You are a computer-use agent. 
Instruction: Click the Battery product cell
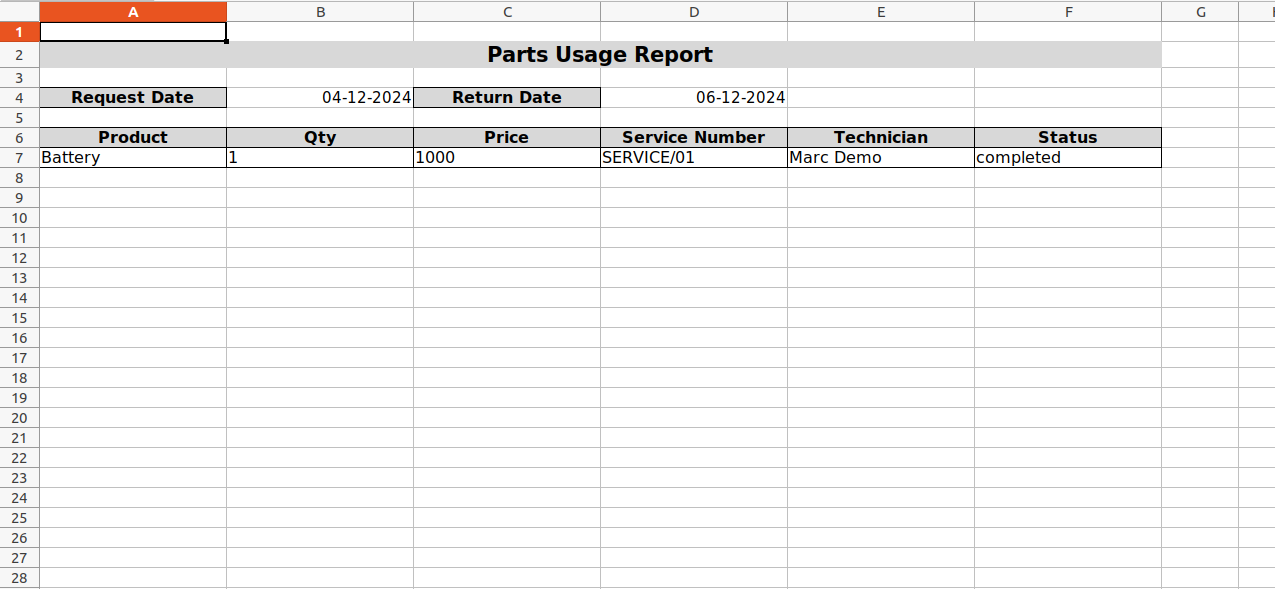[133, 157]
